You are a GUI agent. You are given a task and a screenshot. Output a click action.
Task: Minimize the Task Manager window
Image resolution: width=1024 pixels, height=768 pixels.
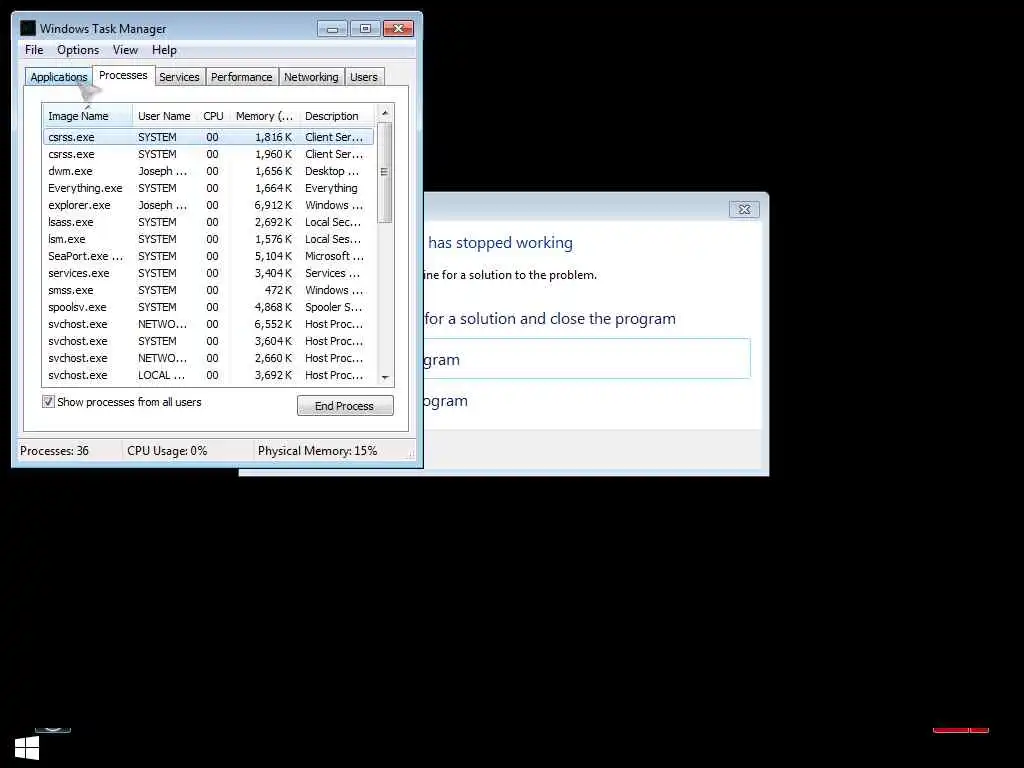coord(332,29)
